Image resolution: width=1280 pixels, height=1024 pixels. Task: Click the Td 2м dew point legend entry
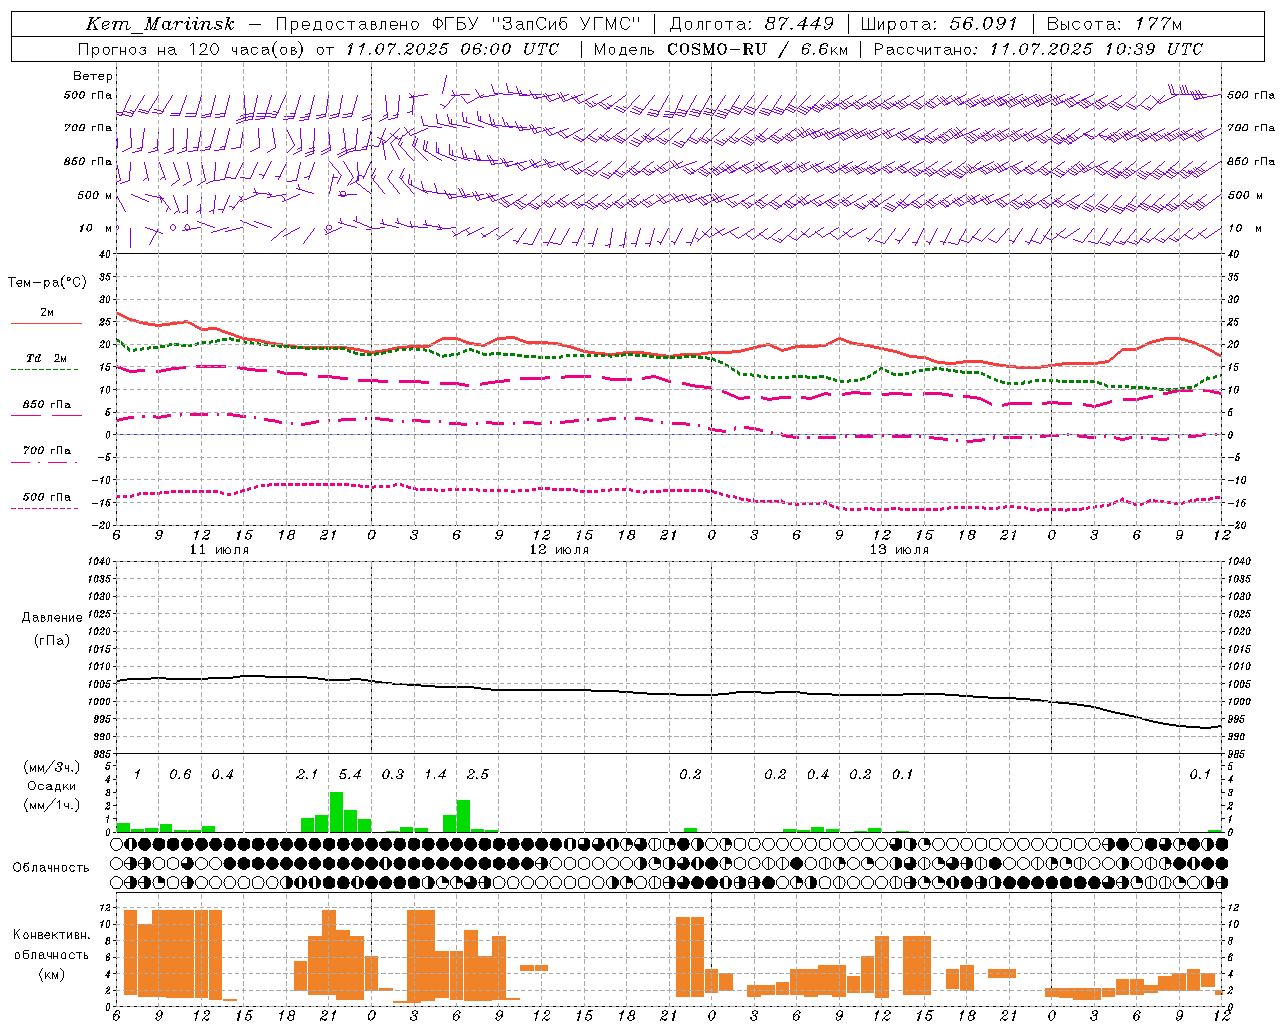coord(47,358)
